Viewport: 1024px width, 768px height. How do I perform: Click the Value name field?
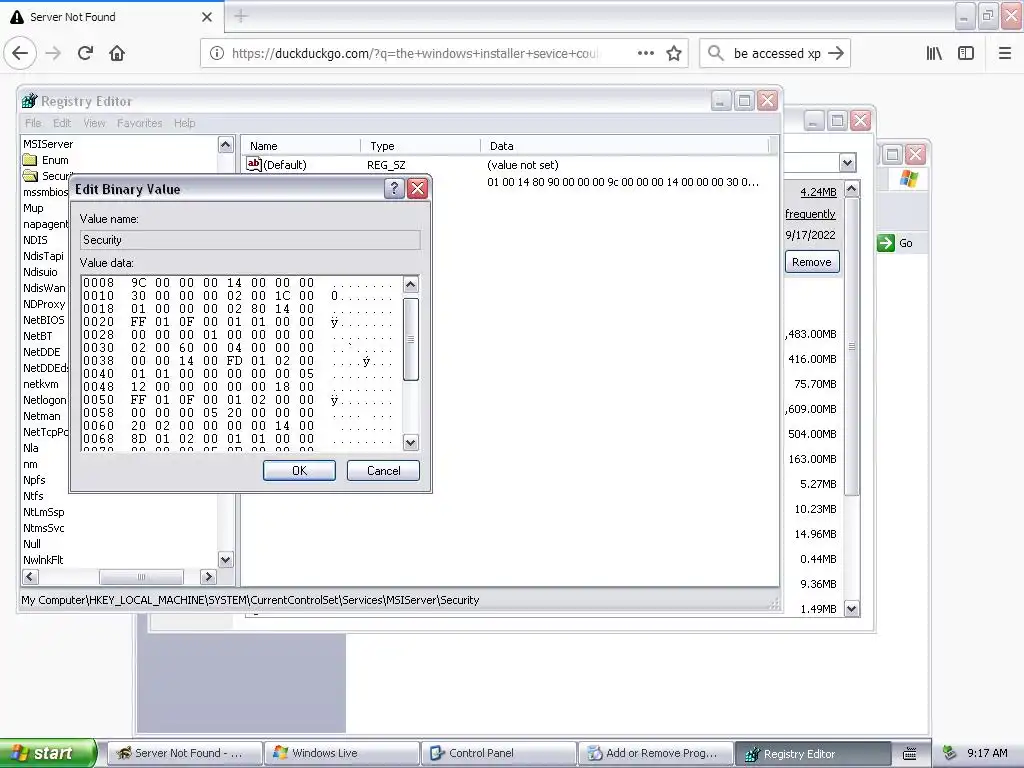coord(250,240)
